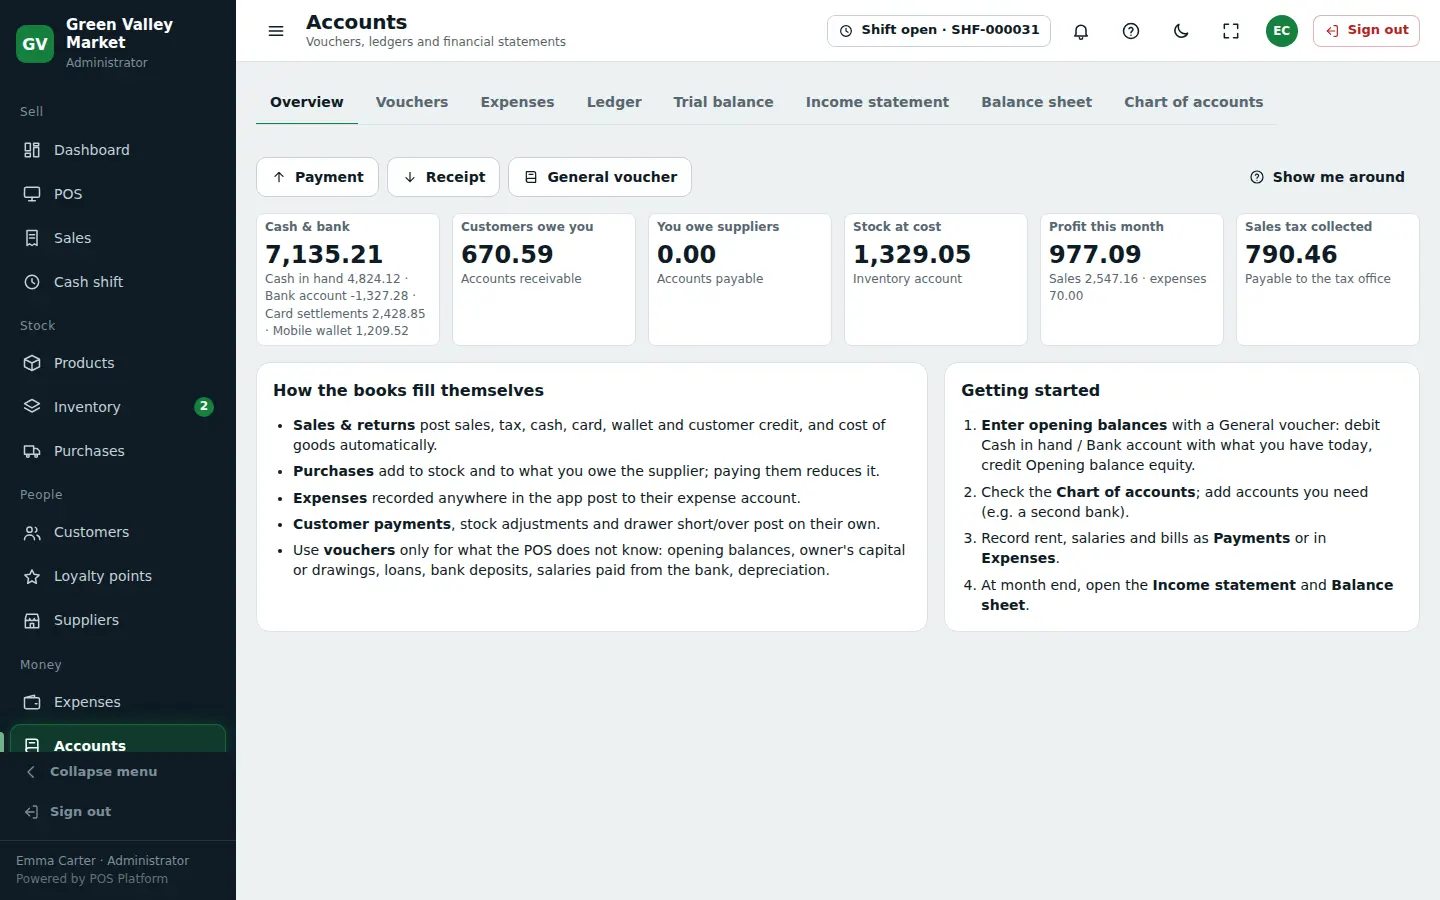Open the Income statement tab
The image size is (1440, 900).
click(x=877, y=102)
